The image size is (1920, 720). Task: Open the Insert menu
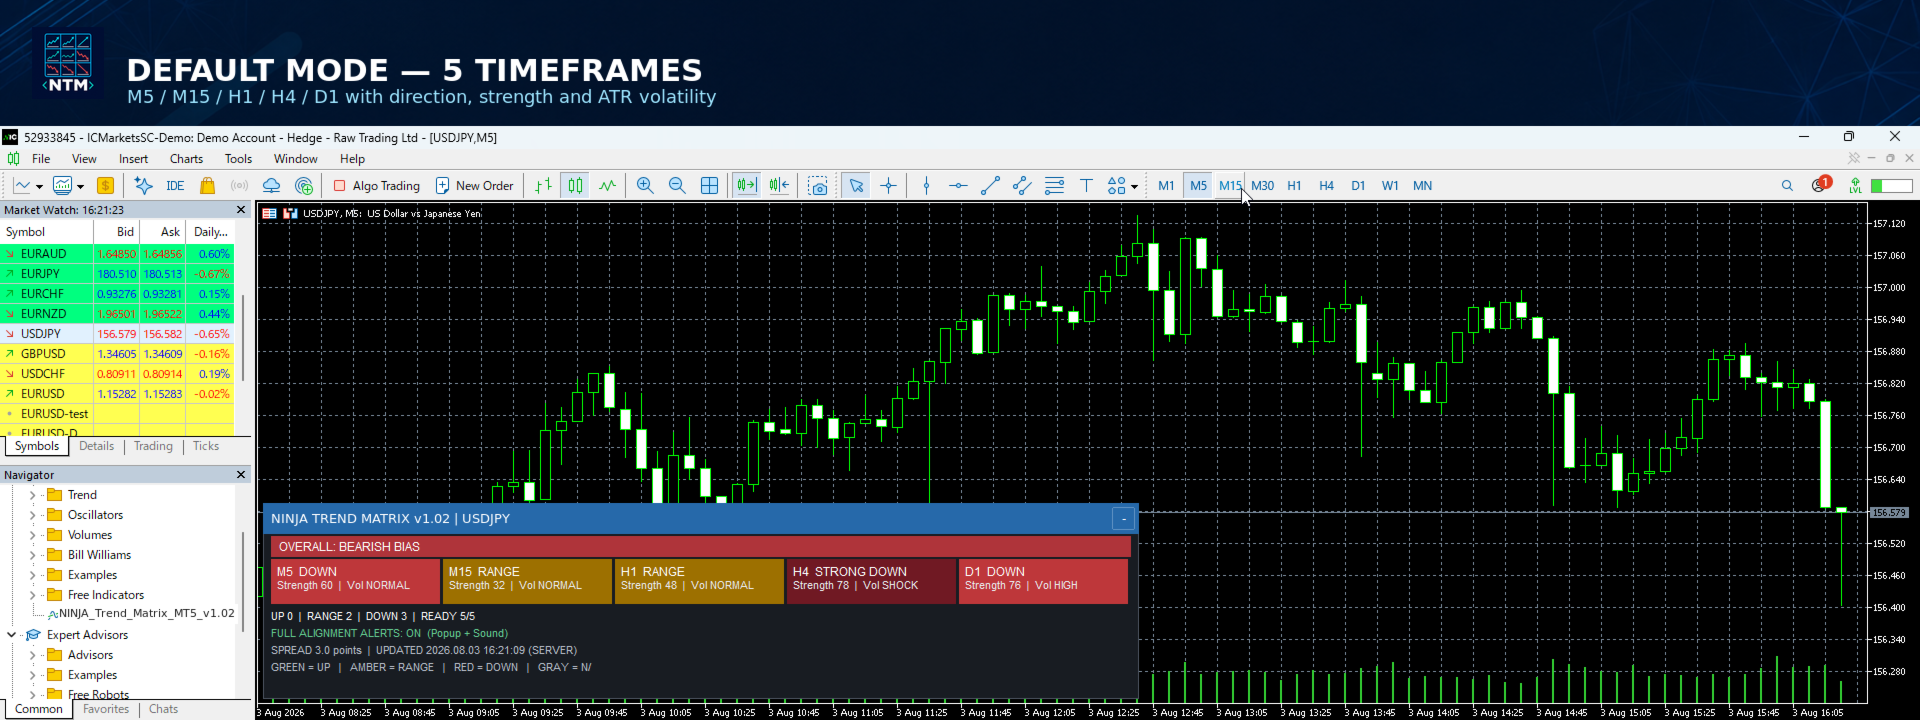tap(133, 159)
